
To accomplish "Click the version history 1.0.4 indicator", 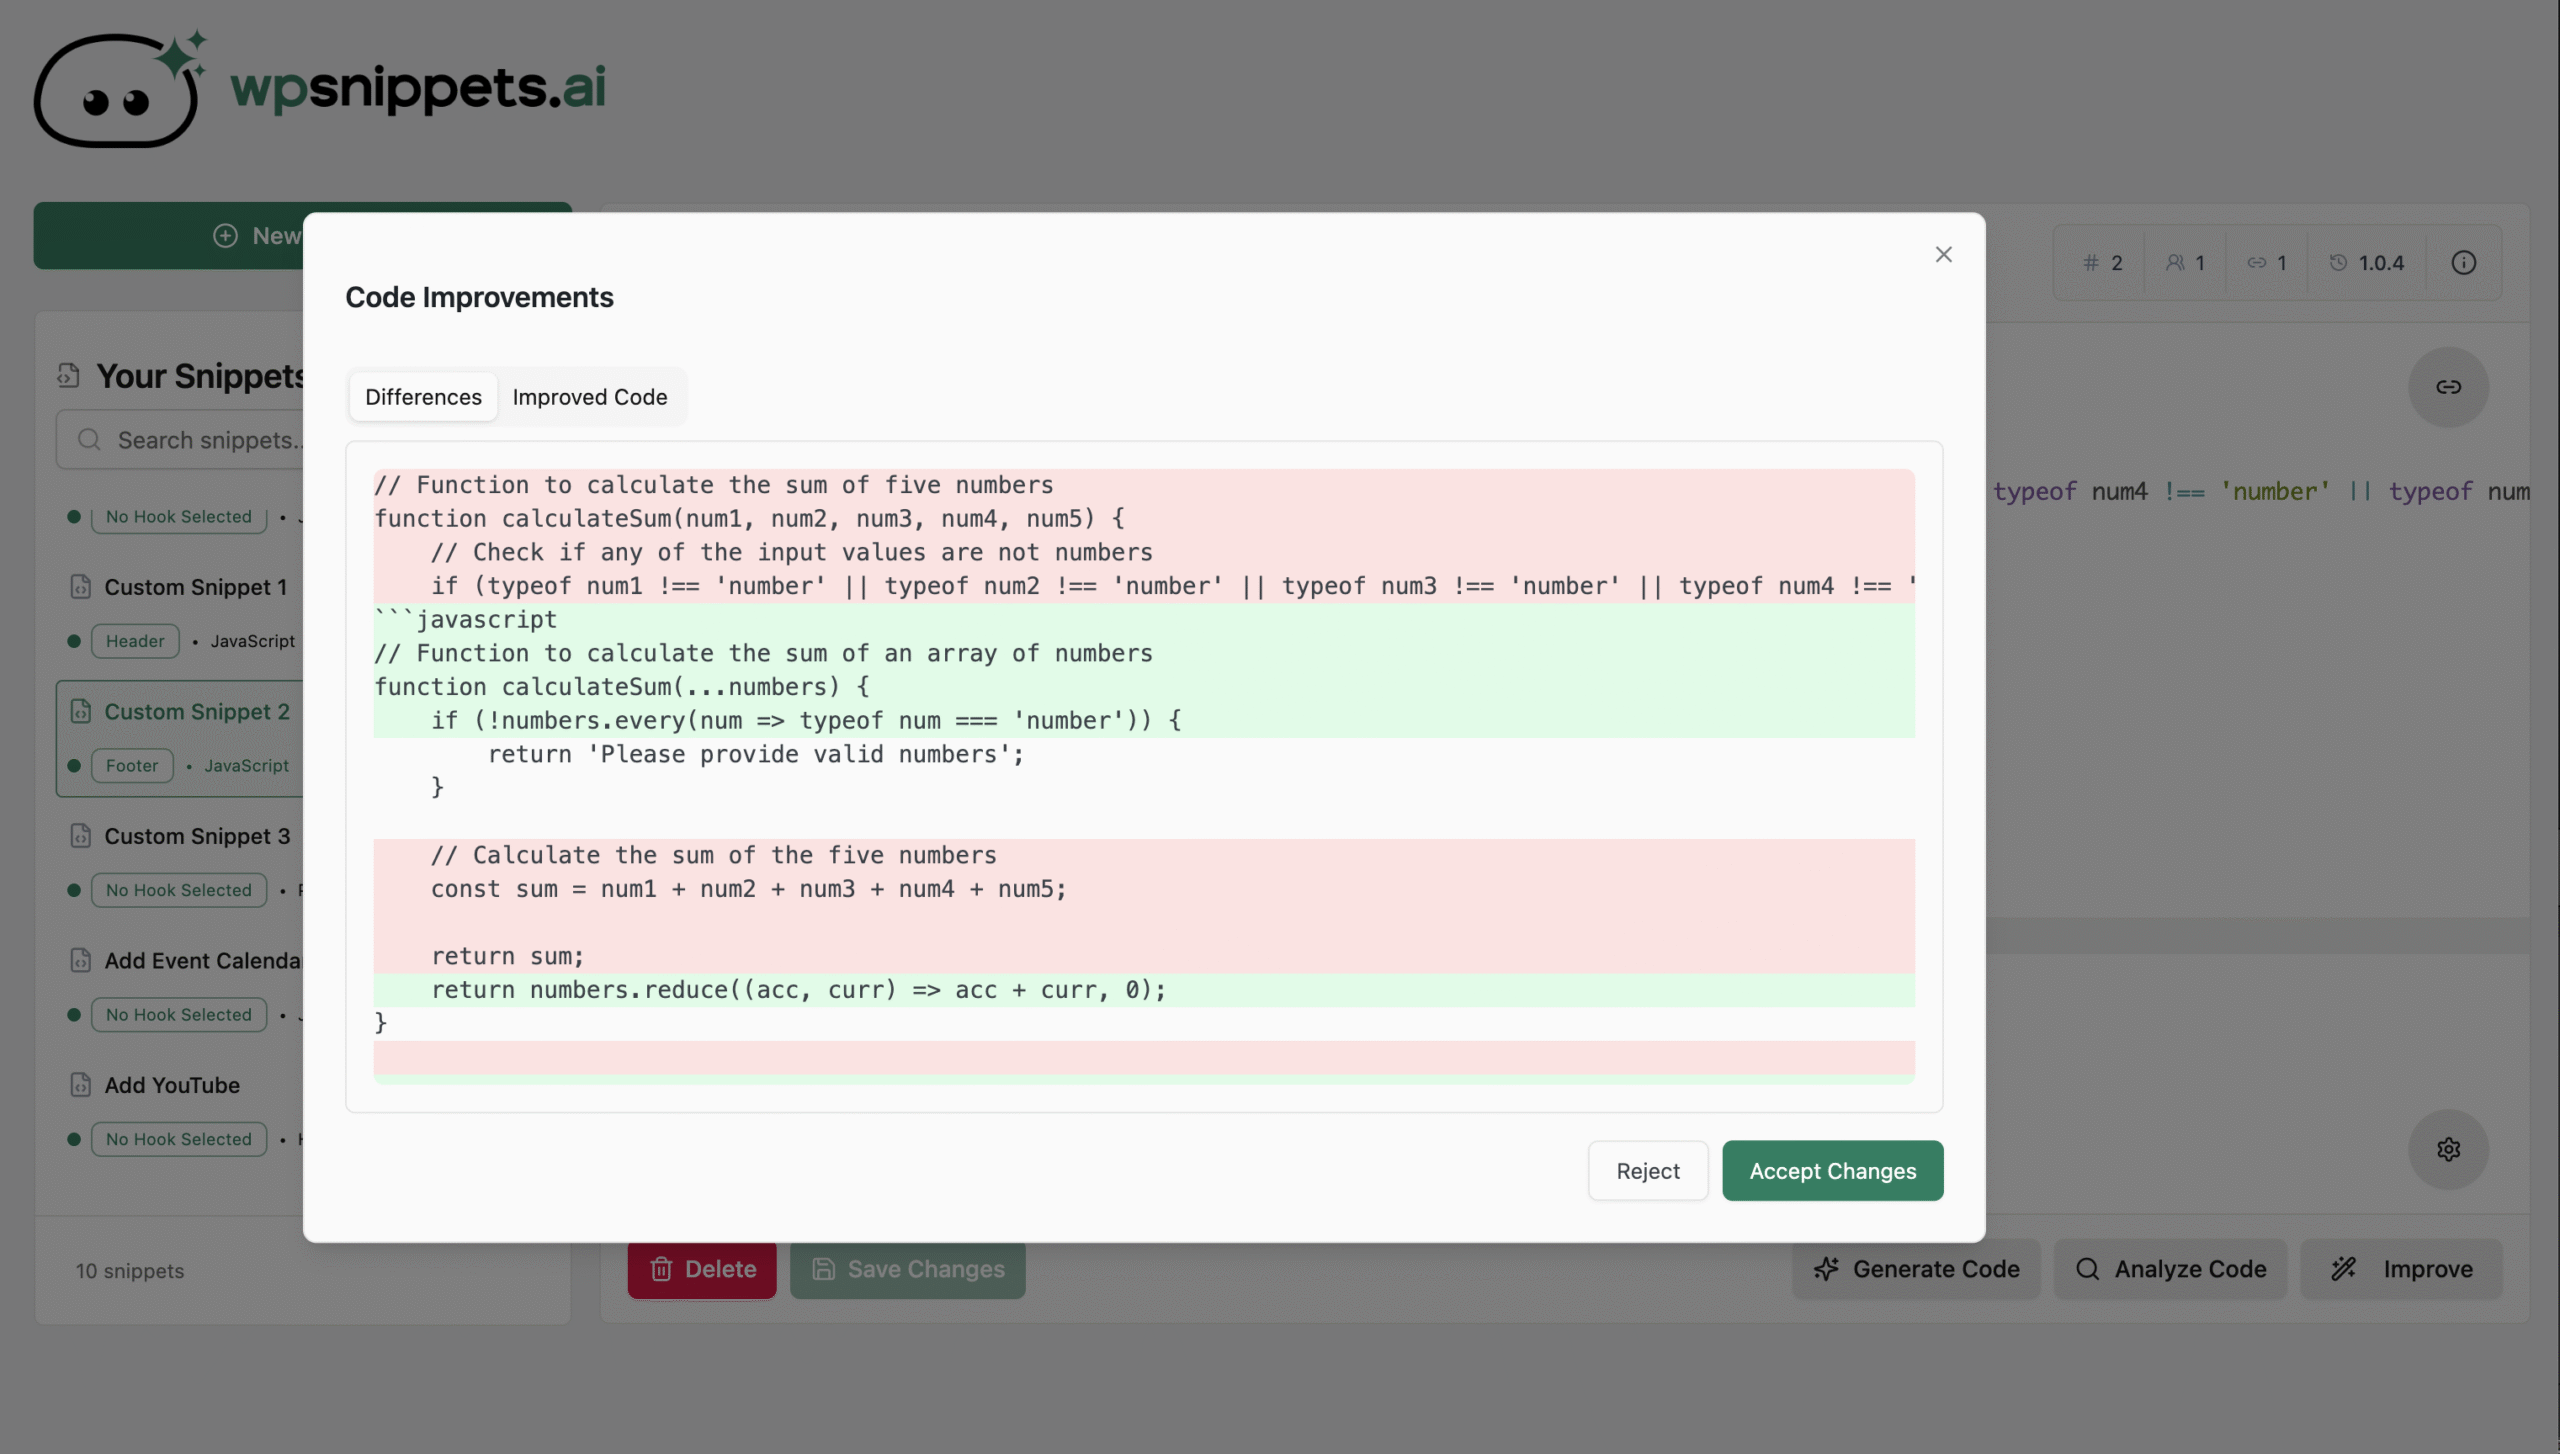I will (x=2367, y=263).
